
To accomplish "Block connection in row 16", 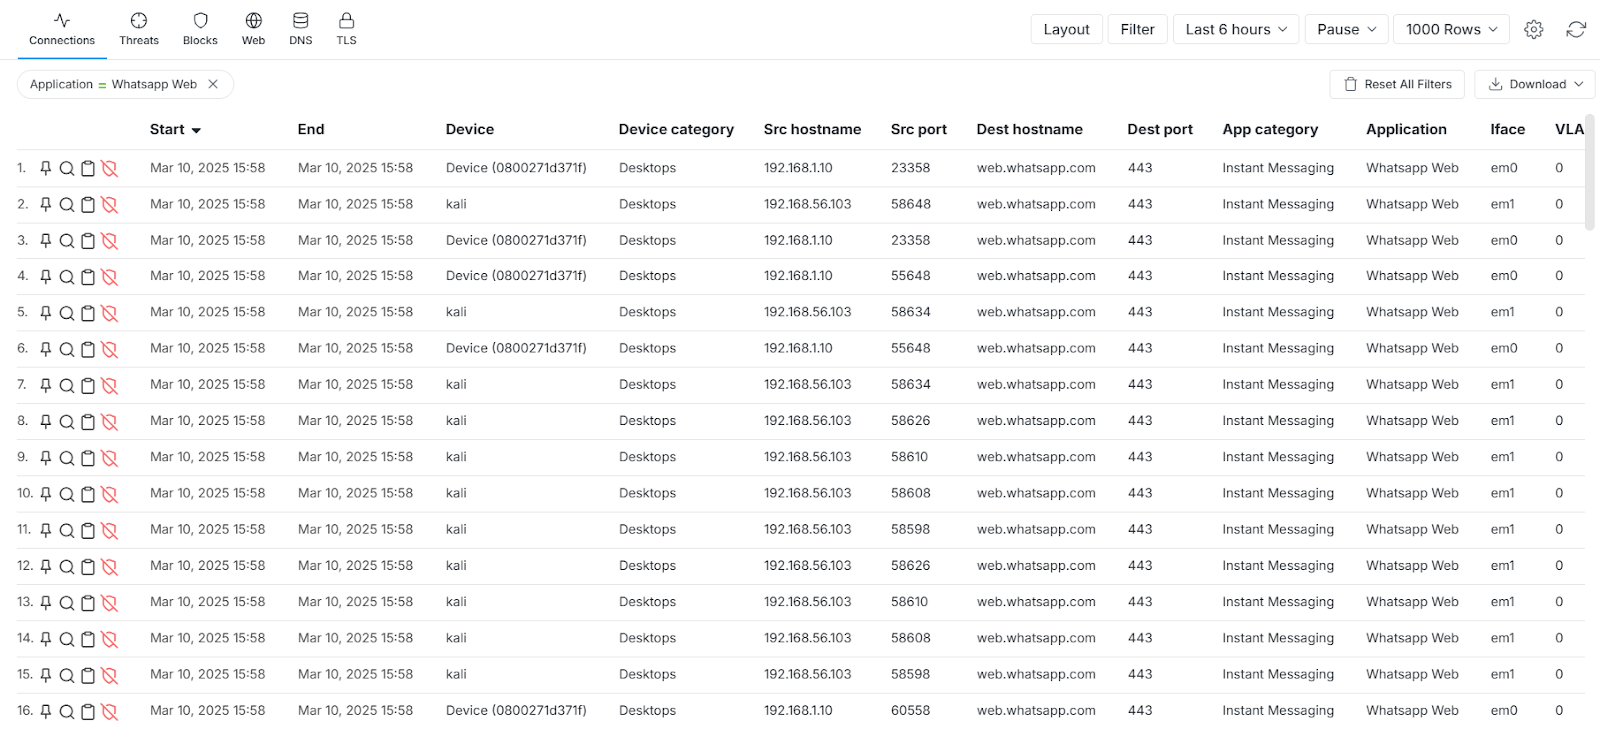I will tap(110, 712).
